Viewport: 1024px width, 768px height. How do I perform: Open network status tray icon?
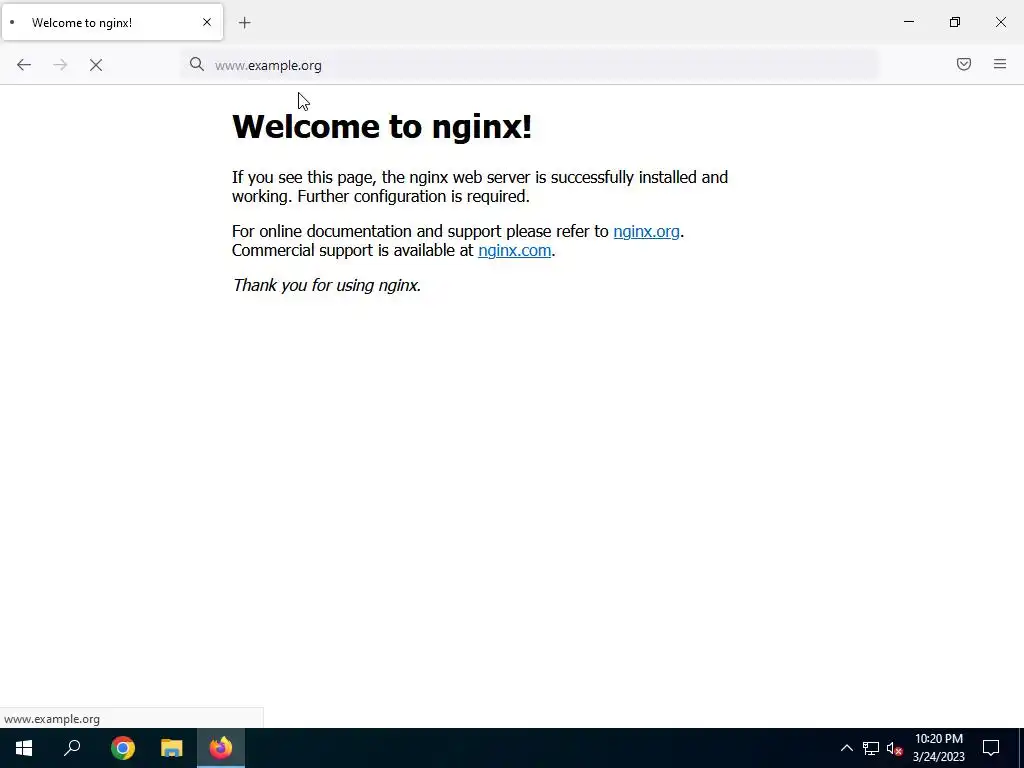(871, 748)
